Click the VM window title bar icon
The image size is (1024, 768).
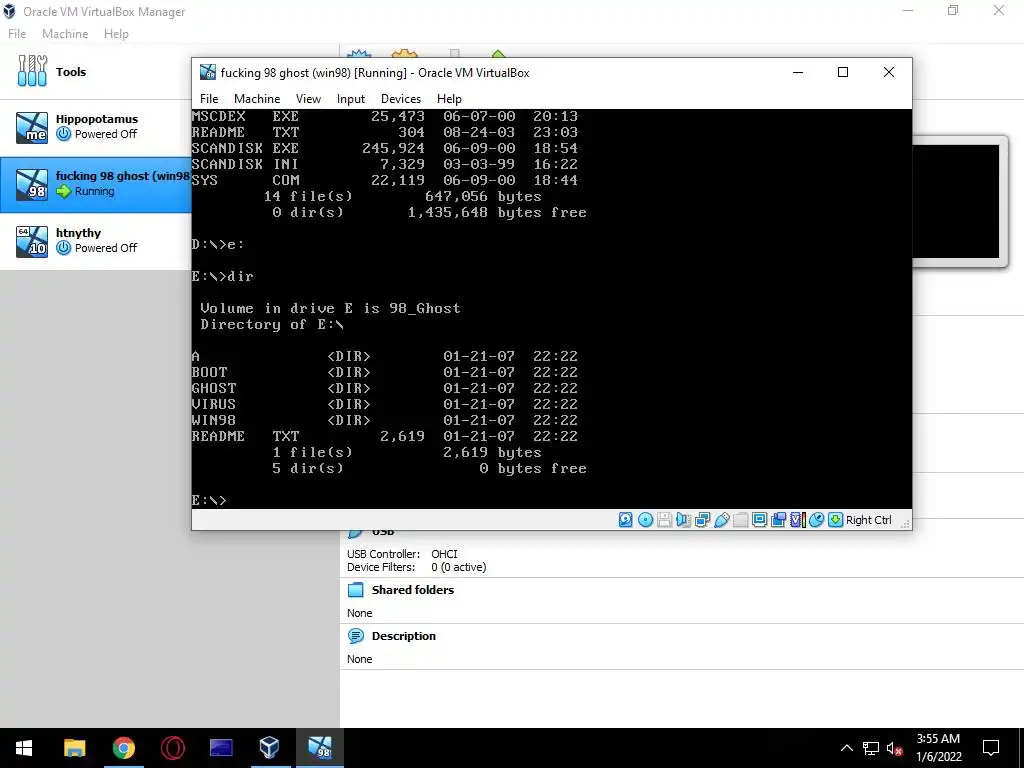point(208,72)
